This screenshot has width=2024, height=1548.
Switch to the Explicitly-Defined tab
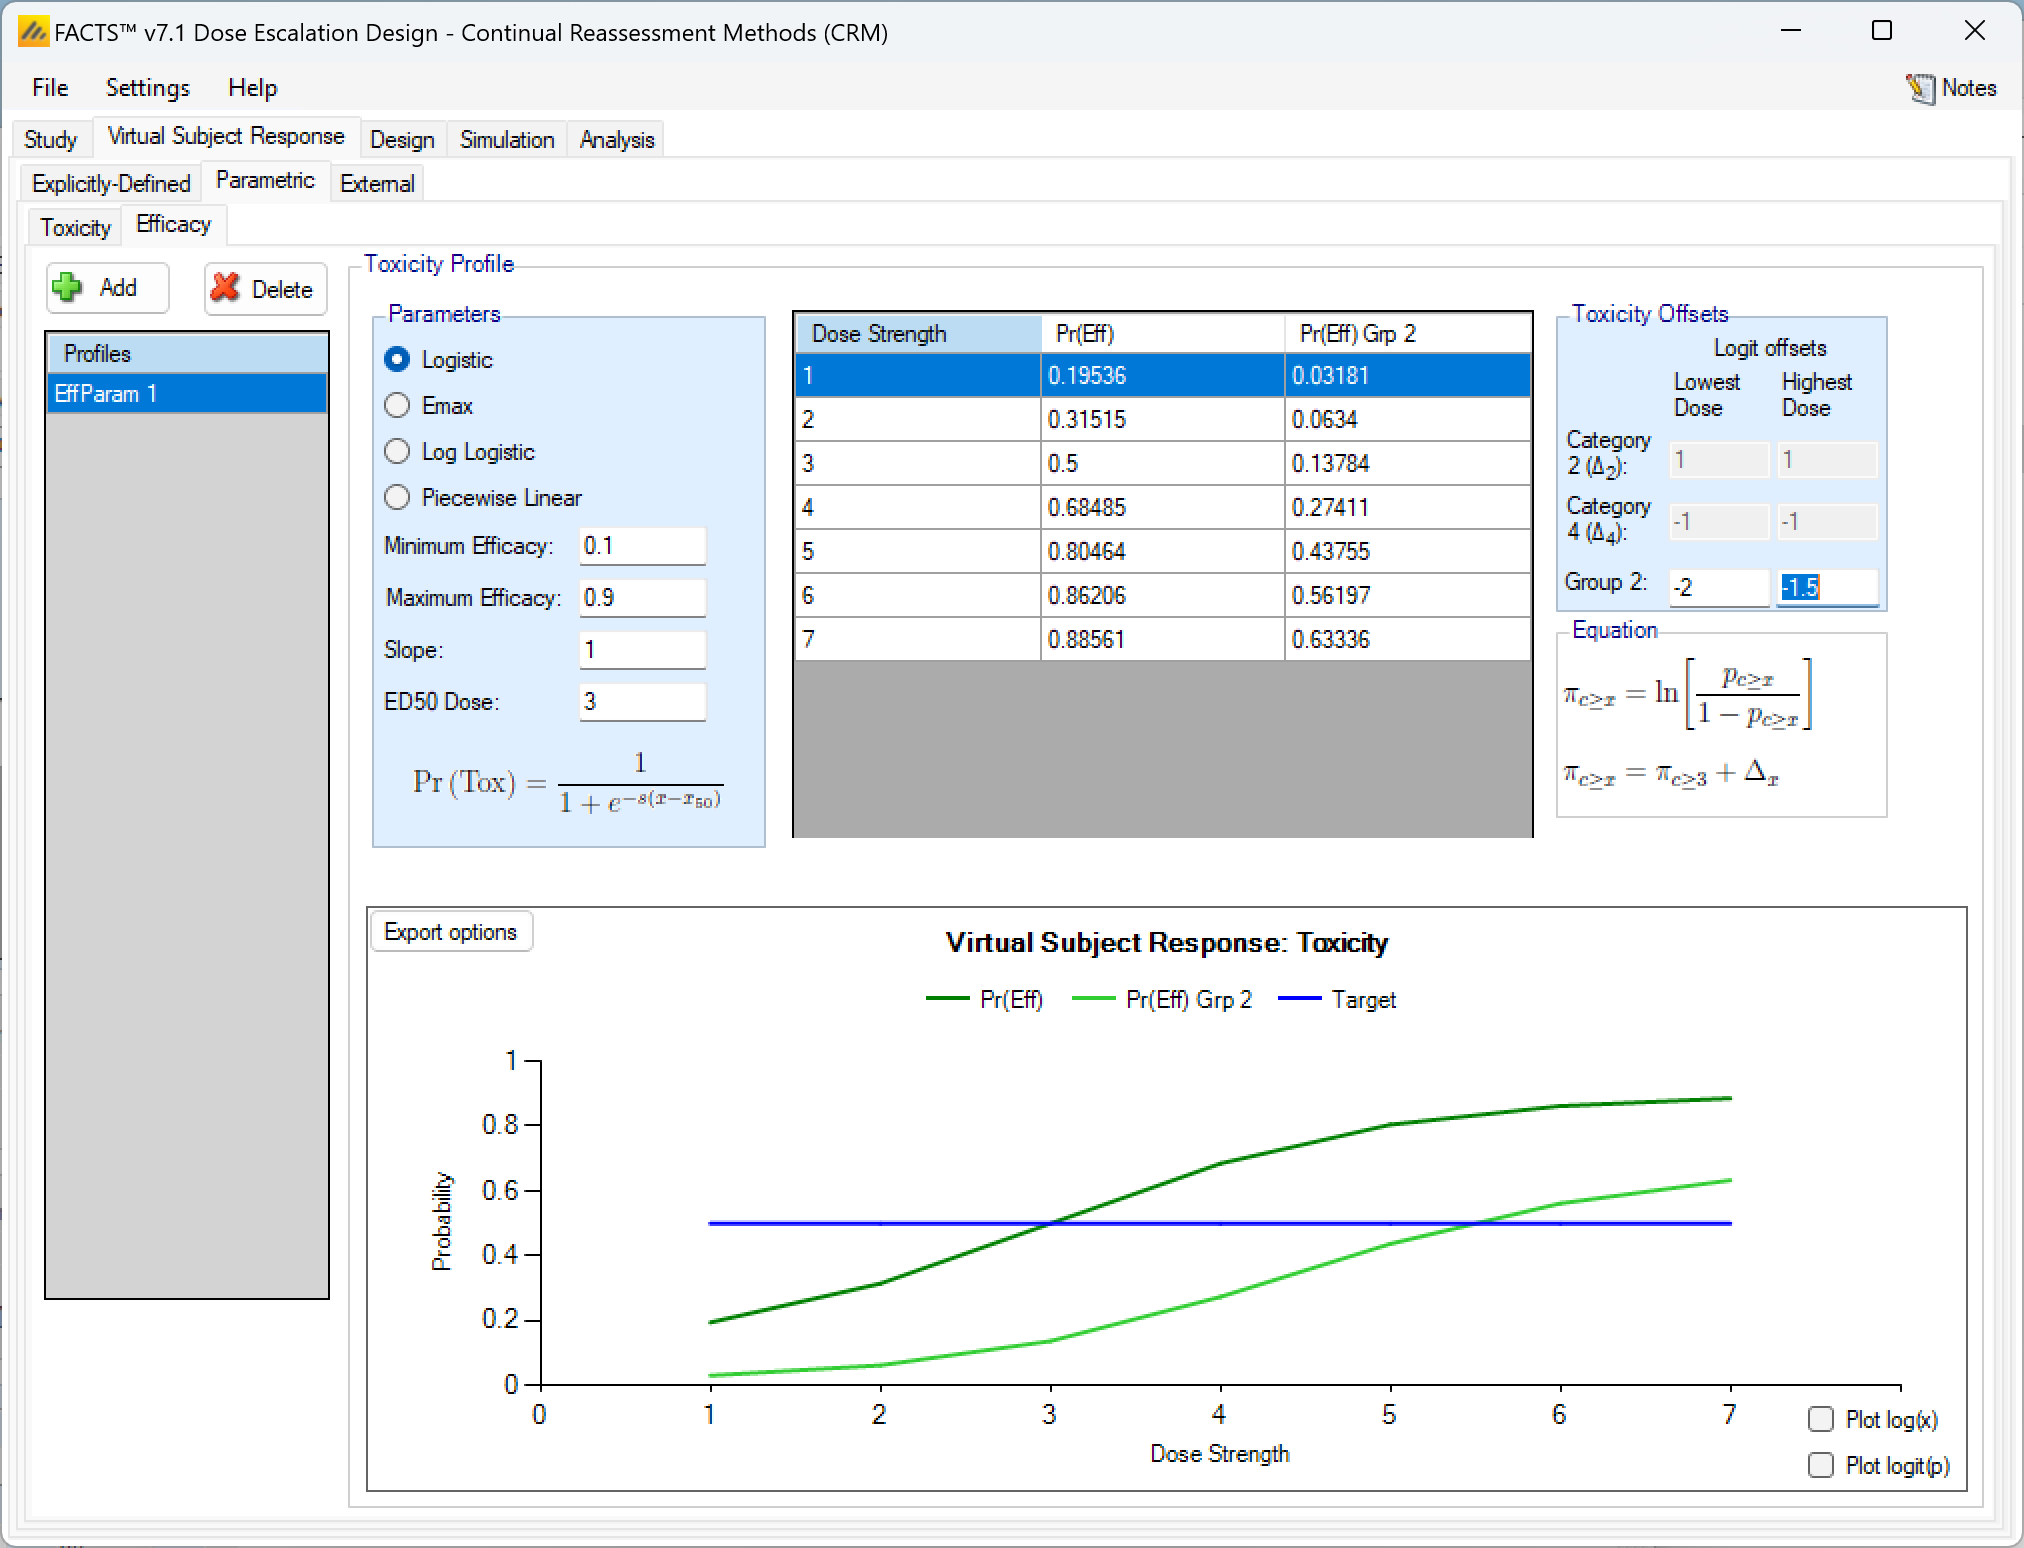(111, 184)
